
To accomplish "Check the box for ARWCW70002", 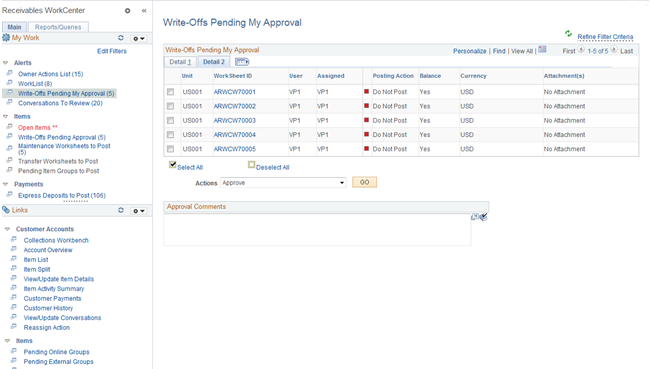I will tap(170, 106).
